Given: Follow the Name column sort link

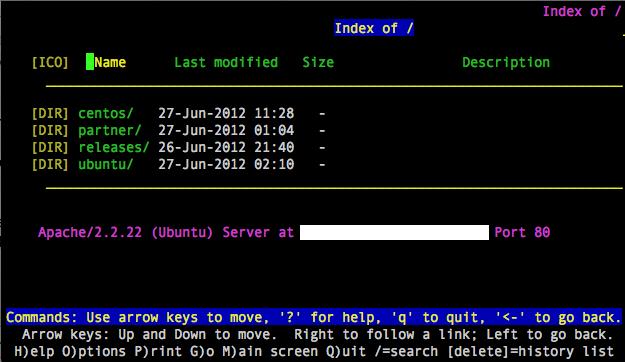Looking at the screenshot, I should pos(110,62).
